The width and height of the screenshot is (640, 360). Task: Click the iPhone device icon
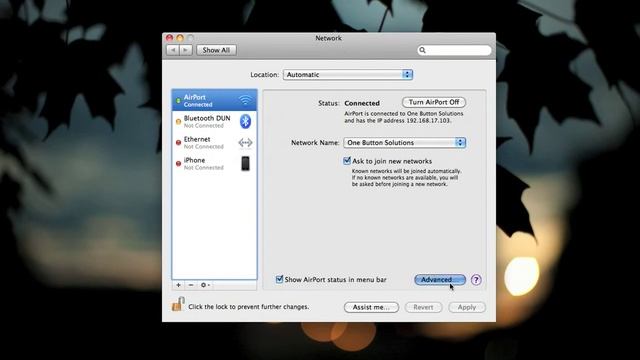click(245, 164)
